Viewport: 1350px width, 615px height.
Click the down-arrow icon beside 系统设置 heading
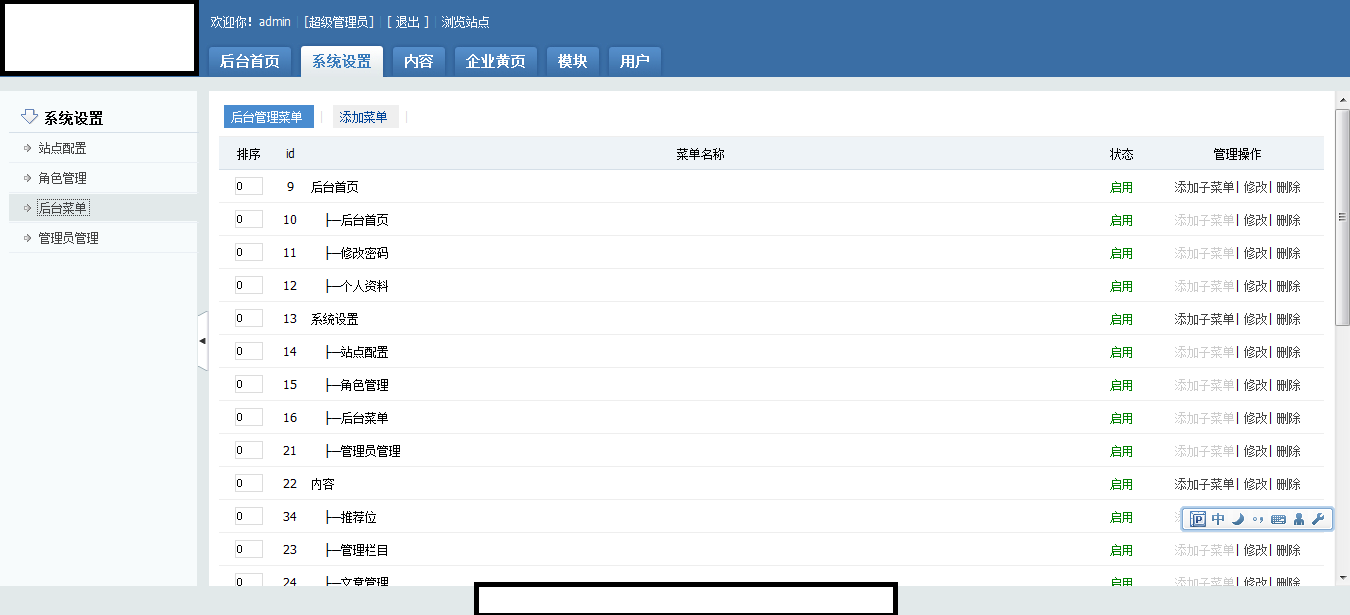(29, 117)
